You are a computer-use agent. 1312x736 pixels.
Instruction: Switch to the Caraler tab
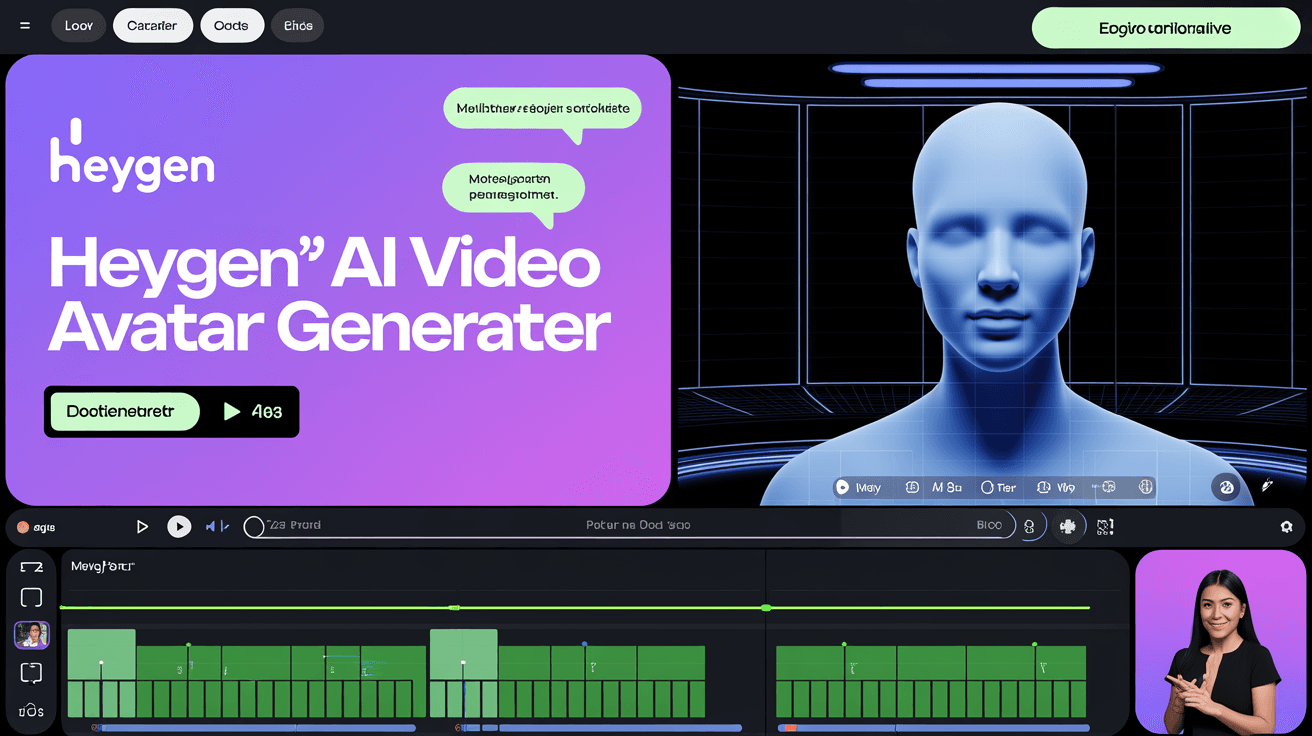point(152,26)
